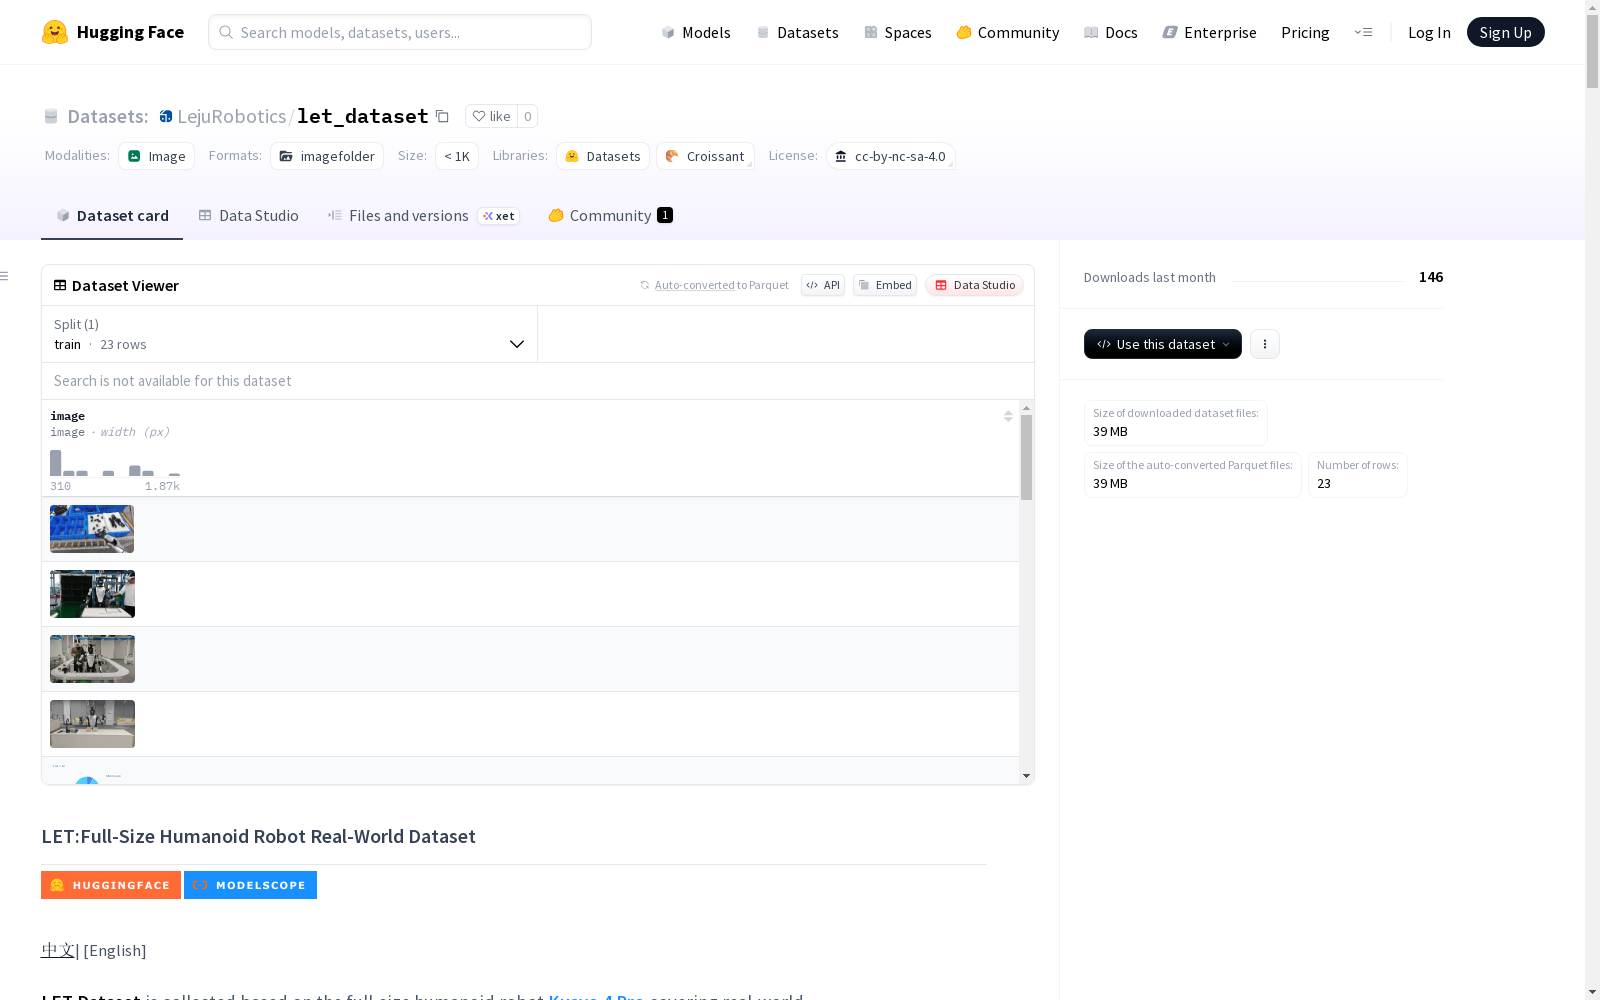1600x1000 pixels.
Task: Open Docs in the top navigation
Action: 1111,32
